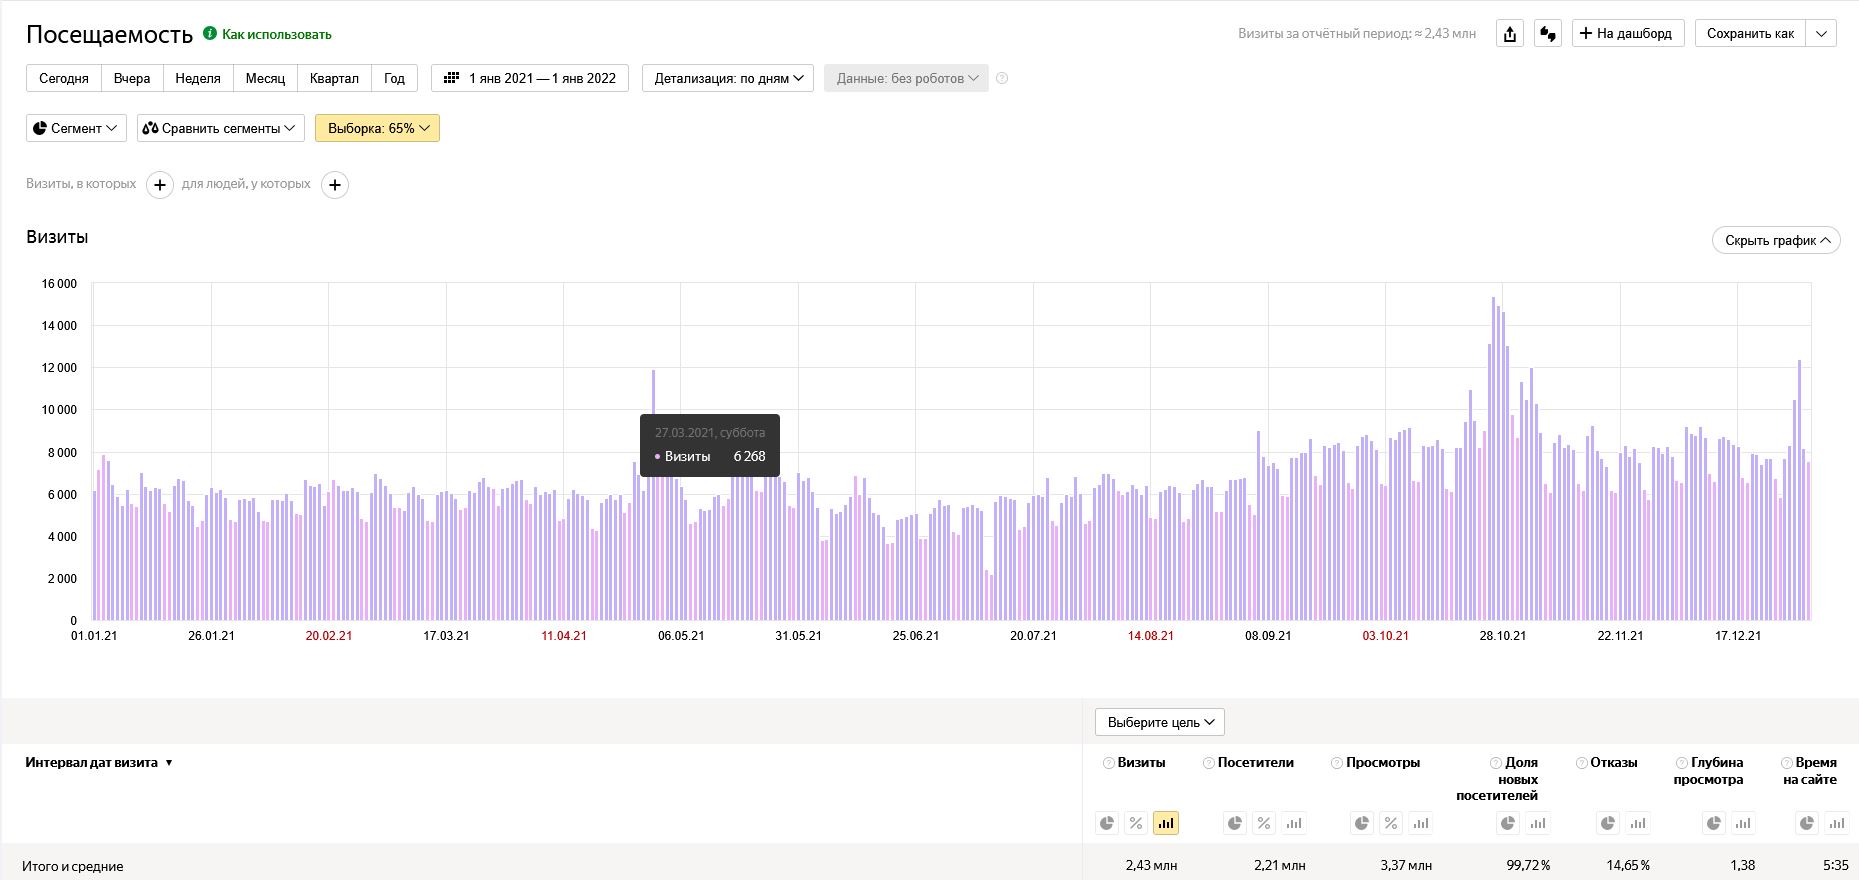Click the 99,72 % new visitors value
This screenshot has width=1859, height=880.
click(1528, 866)
